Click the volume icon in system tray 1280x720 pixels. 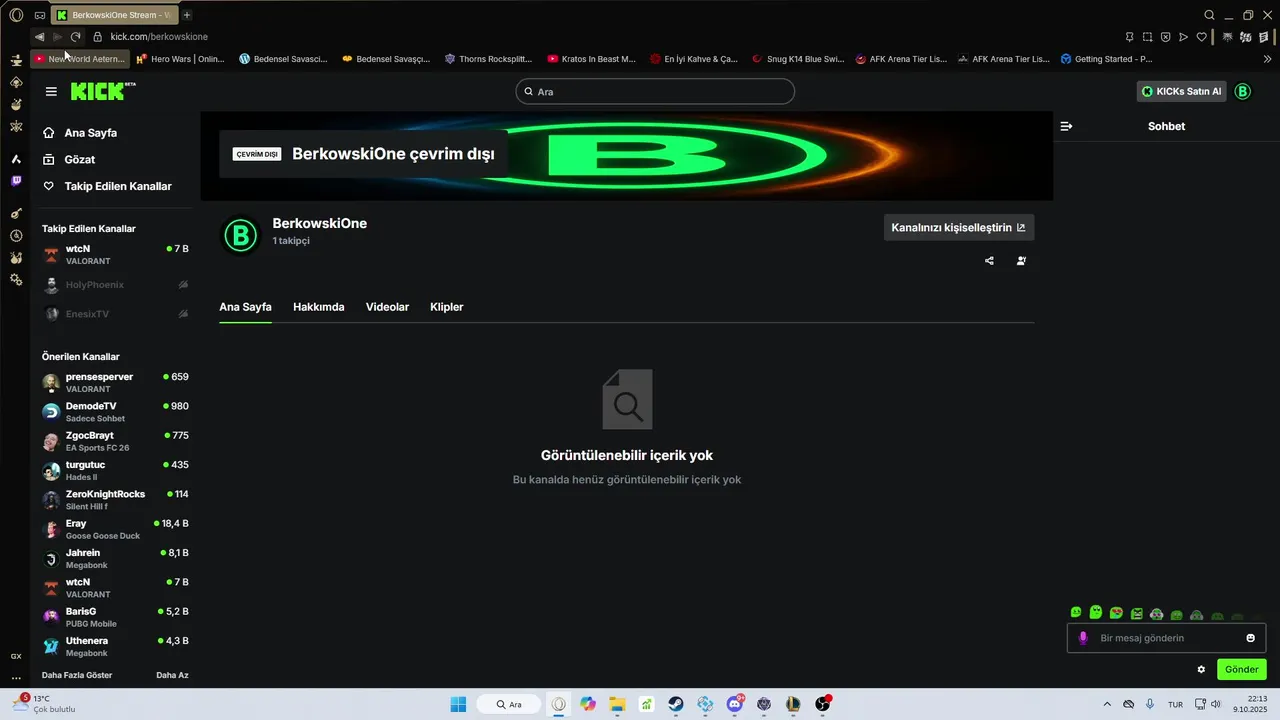click(x=1215, y=704)
